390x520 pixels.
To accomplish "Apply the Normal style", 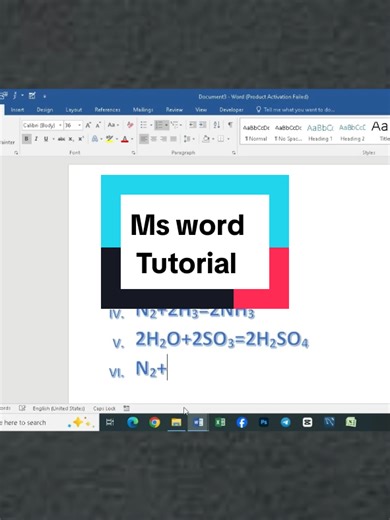I will (256, 133).
